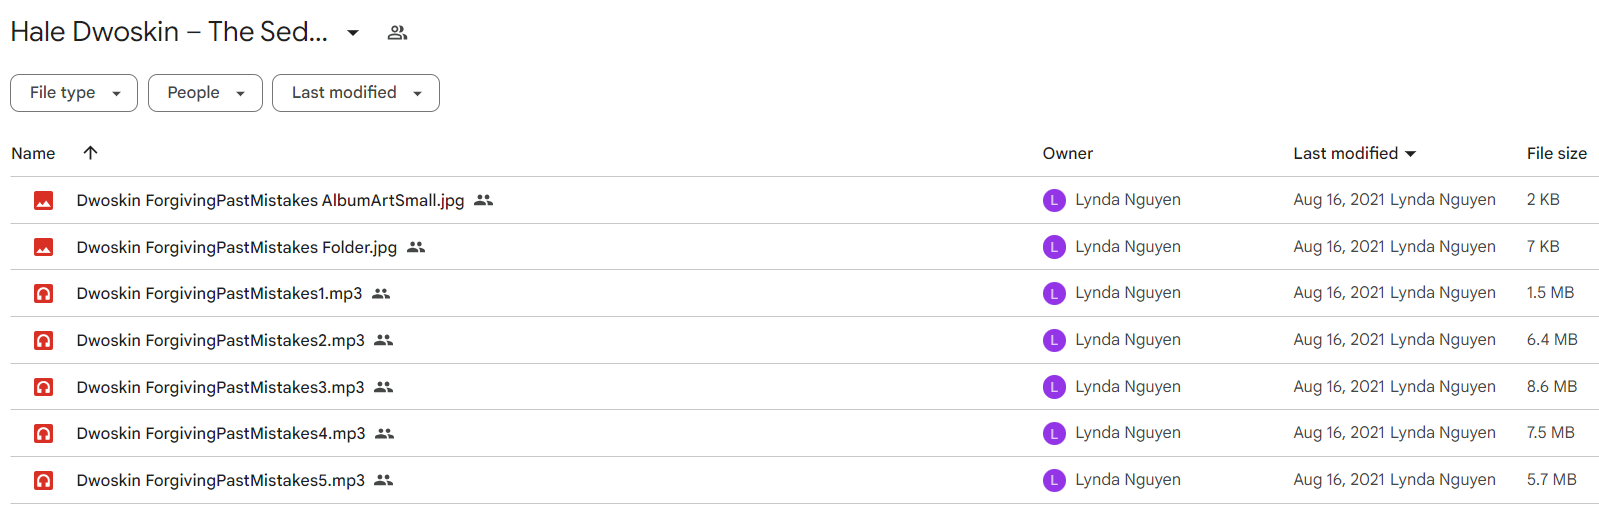Expand the Last modified filter chip
The width and height of the screenshot is (1599, 512).
(356, 93)
